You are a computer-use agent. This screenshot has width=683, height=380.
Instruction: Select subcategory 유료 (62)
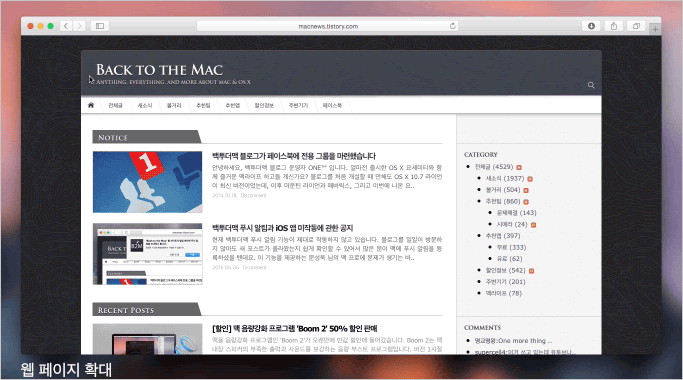click(510, 258)
